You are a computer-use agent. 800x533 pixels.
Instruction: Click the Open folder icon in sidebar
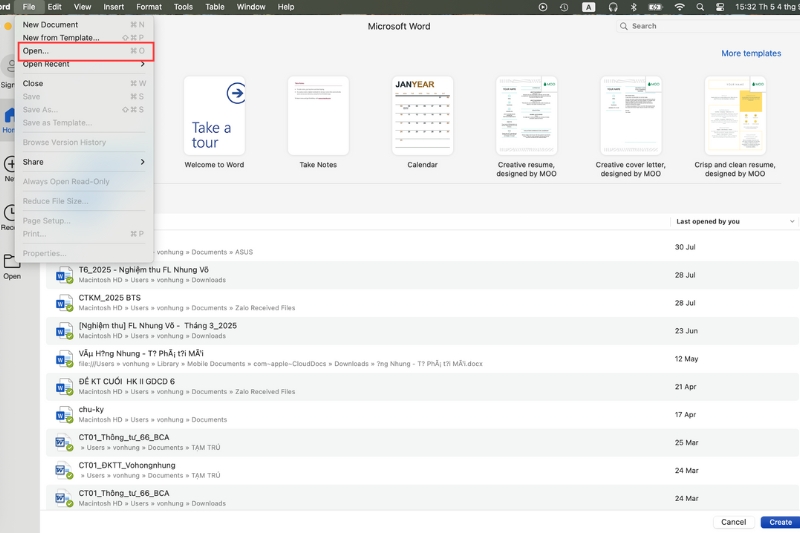[x=11, y=262]
